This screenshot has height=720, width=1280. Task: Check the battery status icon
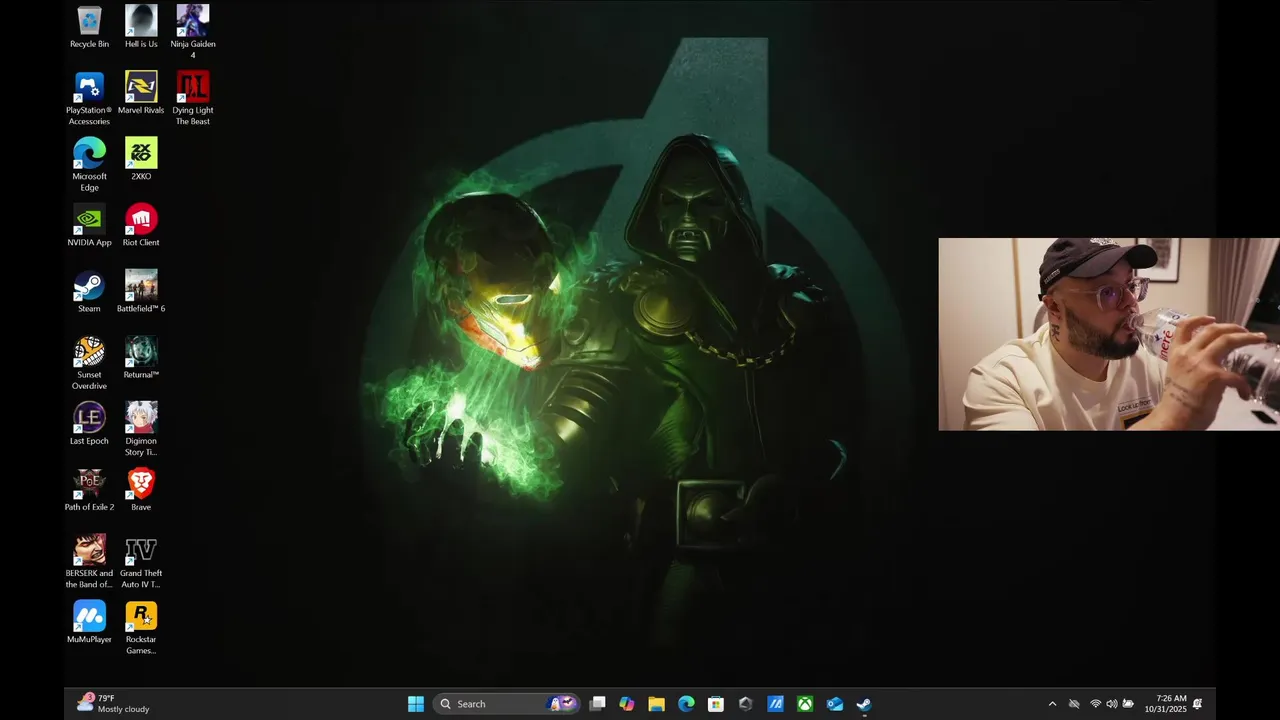tap(1129, 704)
